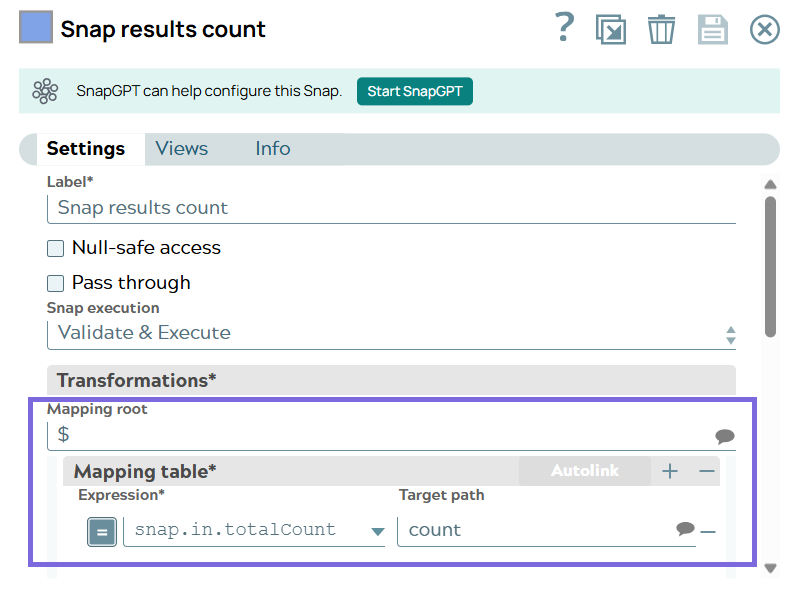The image size is (796, 604).
Task: Remove the count mapping row
Action: tap(708, 531)
